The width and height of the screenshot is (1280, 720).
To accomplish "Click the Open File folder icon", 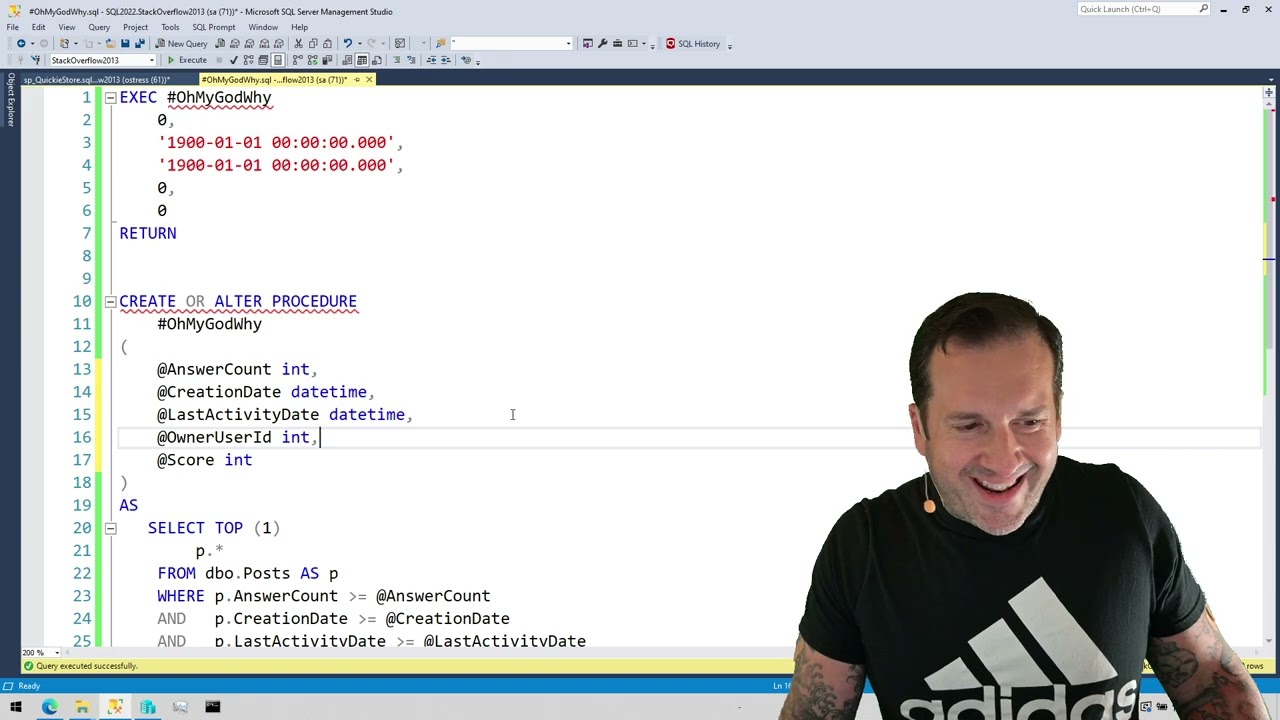I will [110, 43].
